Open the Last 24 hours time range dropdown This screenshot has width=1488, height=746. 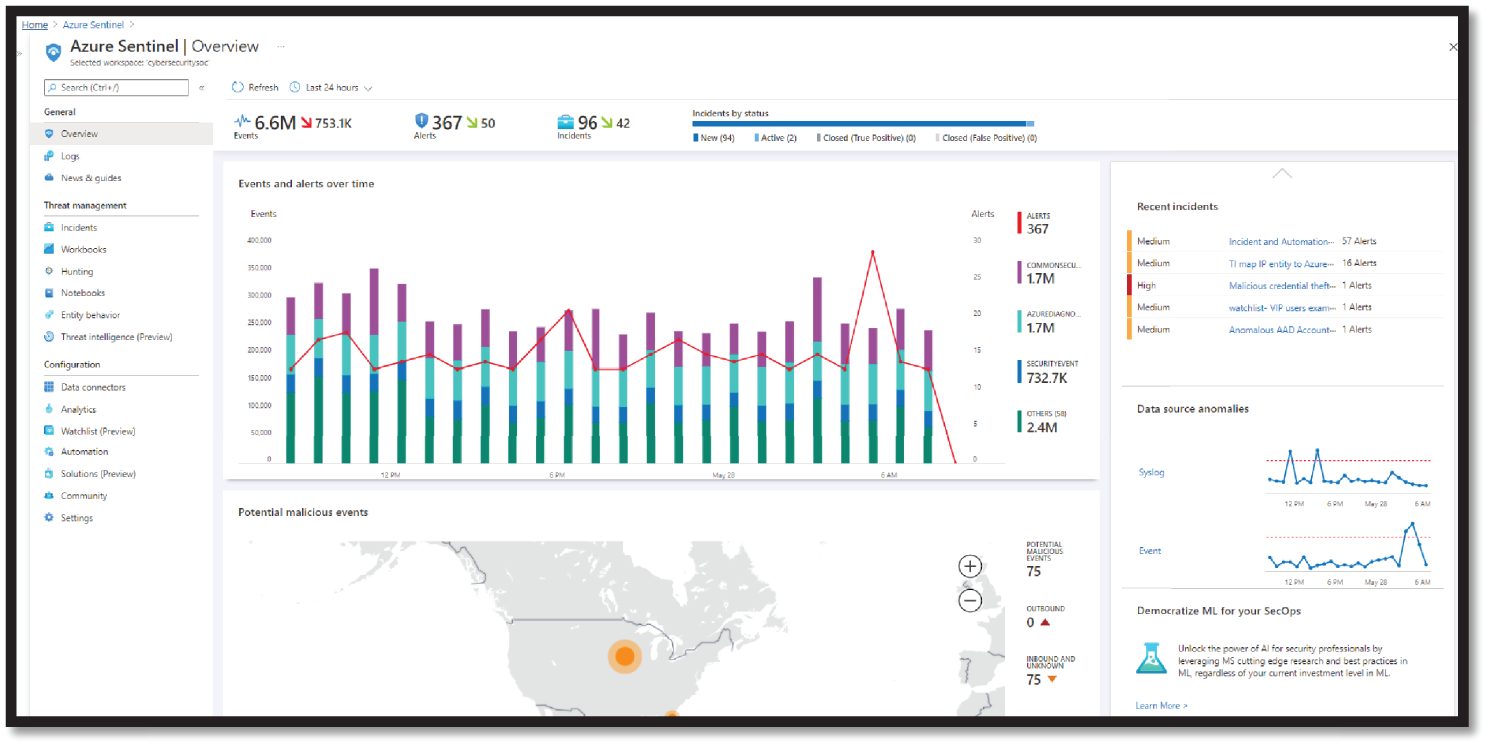[x=331, y=88]
